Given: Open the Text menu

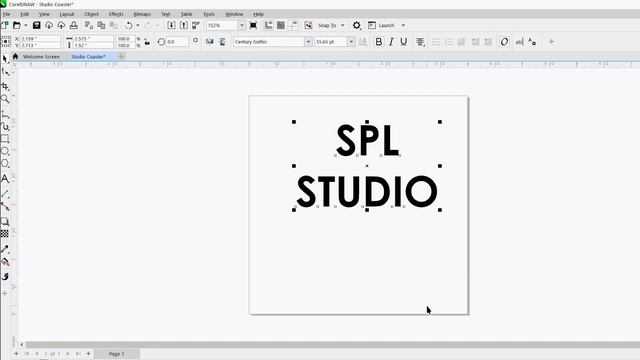Looking at the screenshot, I should coord(165,14).
